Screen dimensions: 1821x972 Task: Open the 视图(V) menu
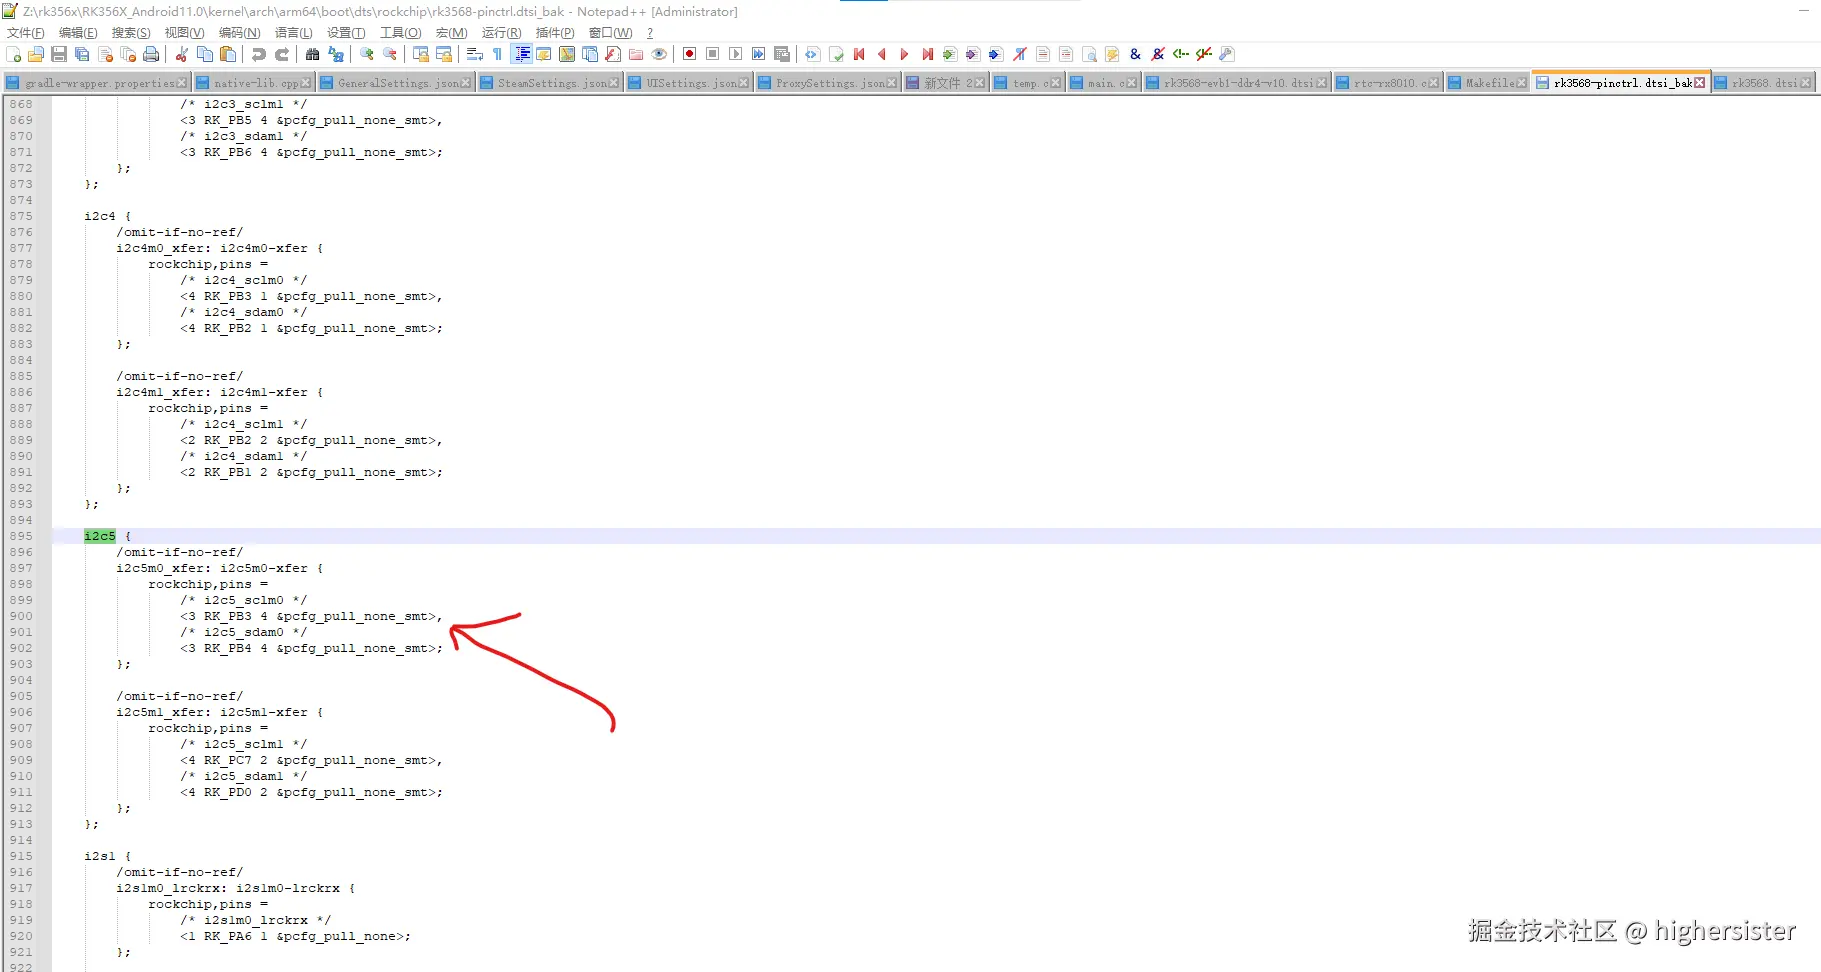[184, 33]
